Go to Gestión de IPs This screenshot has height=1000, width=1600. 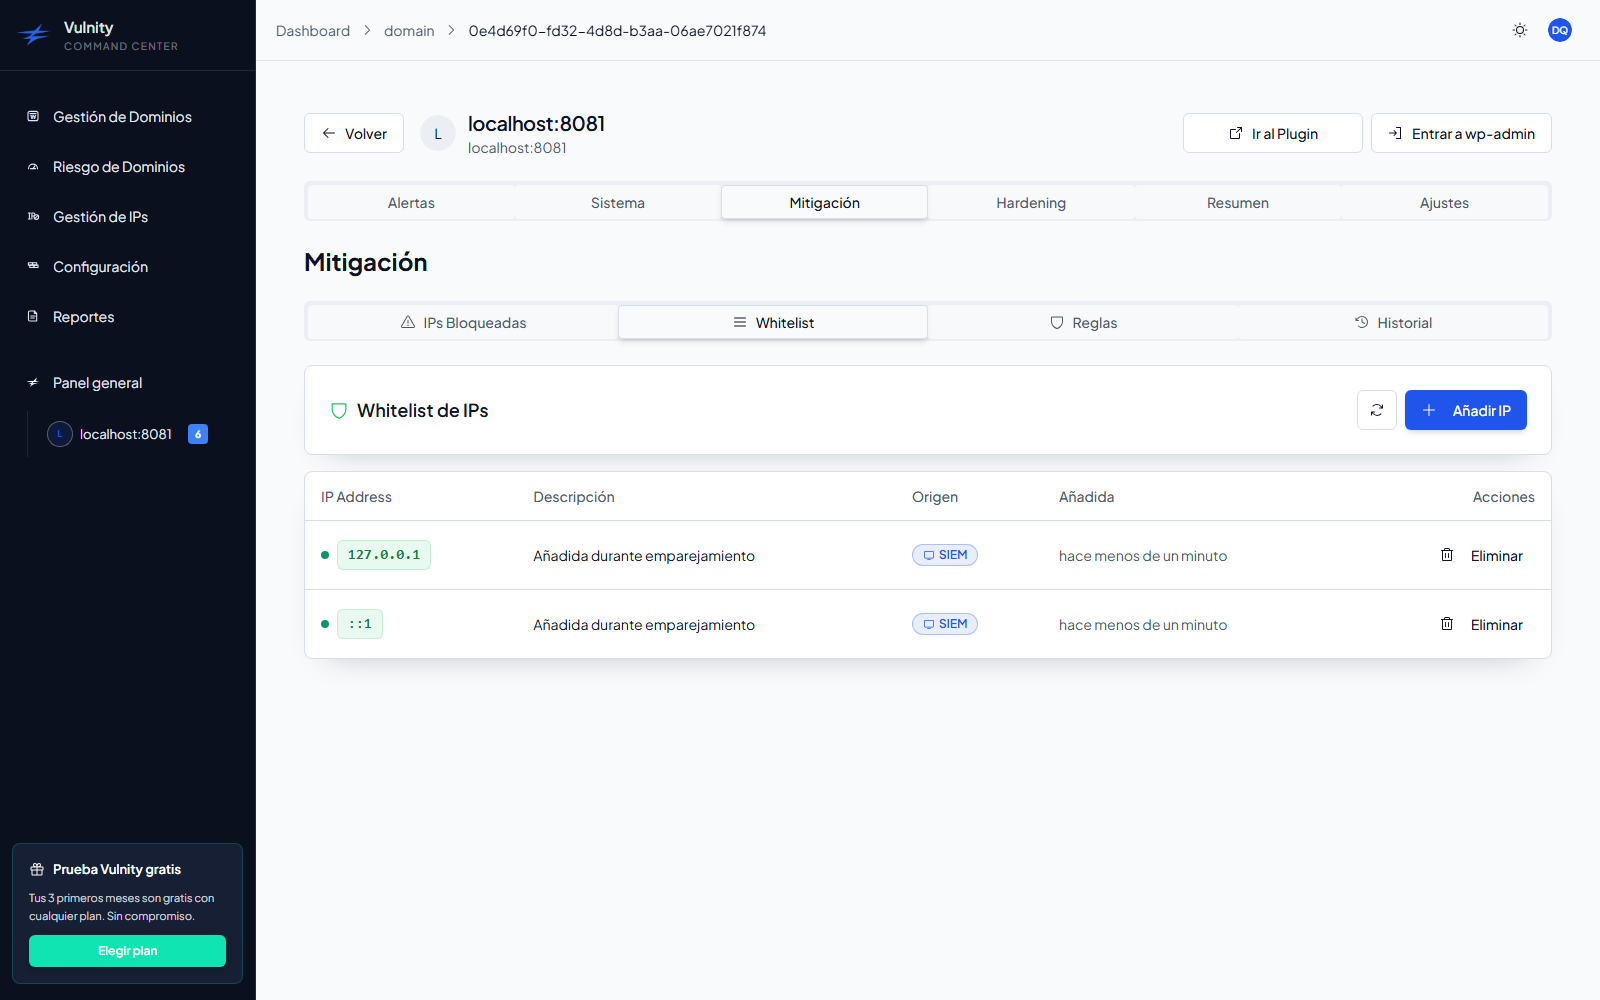pyautogui.click(x=100, y=217)
